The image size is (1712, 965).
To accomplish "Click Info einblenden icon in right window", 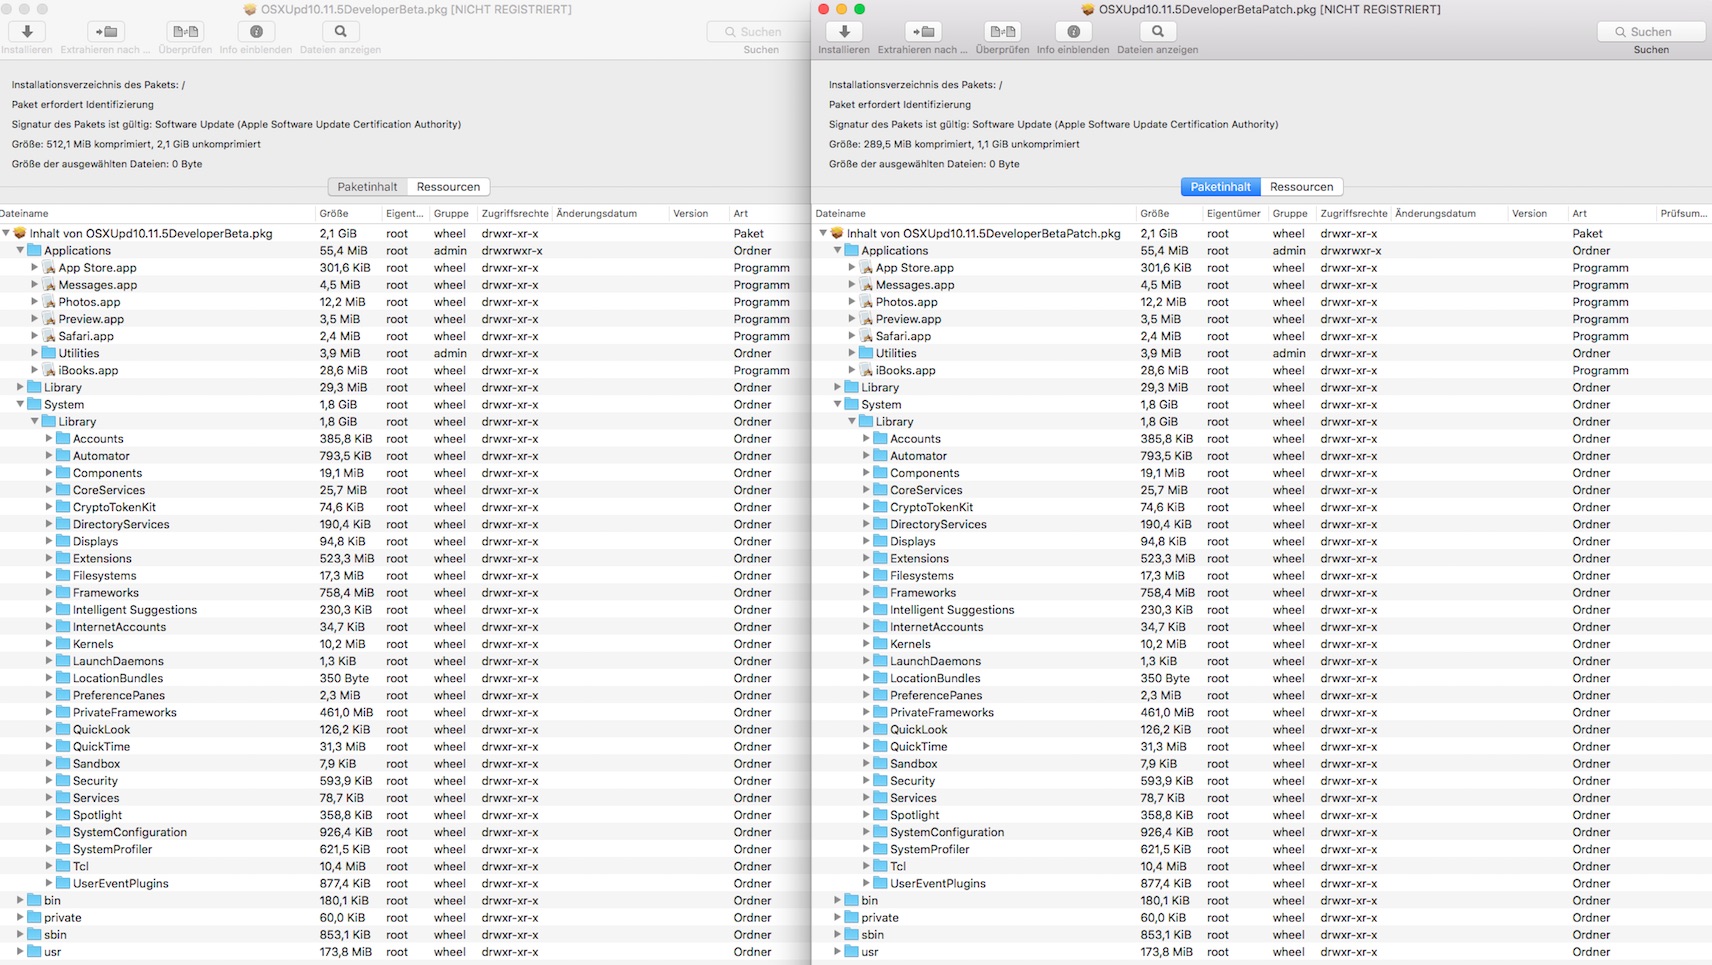I will click(1073, 32).
